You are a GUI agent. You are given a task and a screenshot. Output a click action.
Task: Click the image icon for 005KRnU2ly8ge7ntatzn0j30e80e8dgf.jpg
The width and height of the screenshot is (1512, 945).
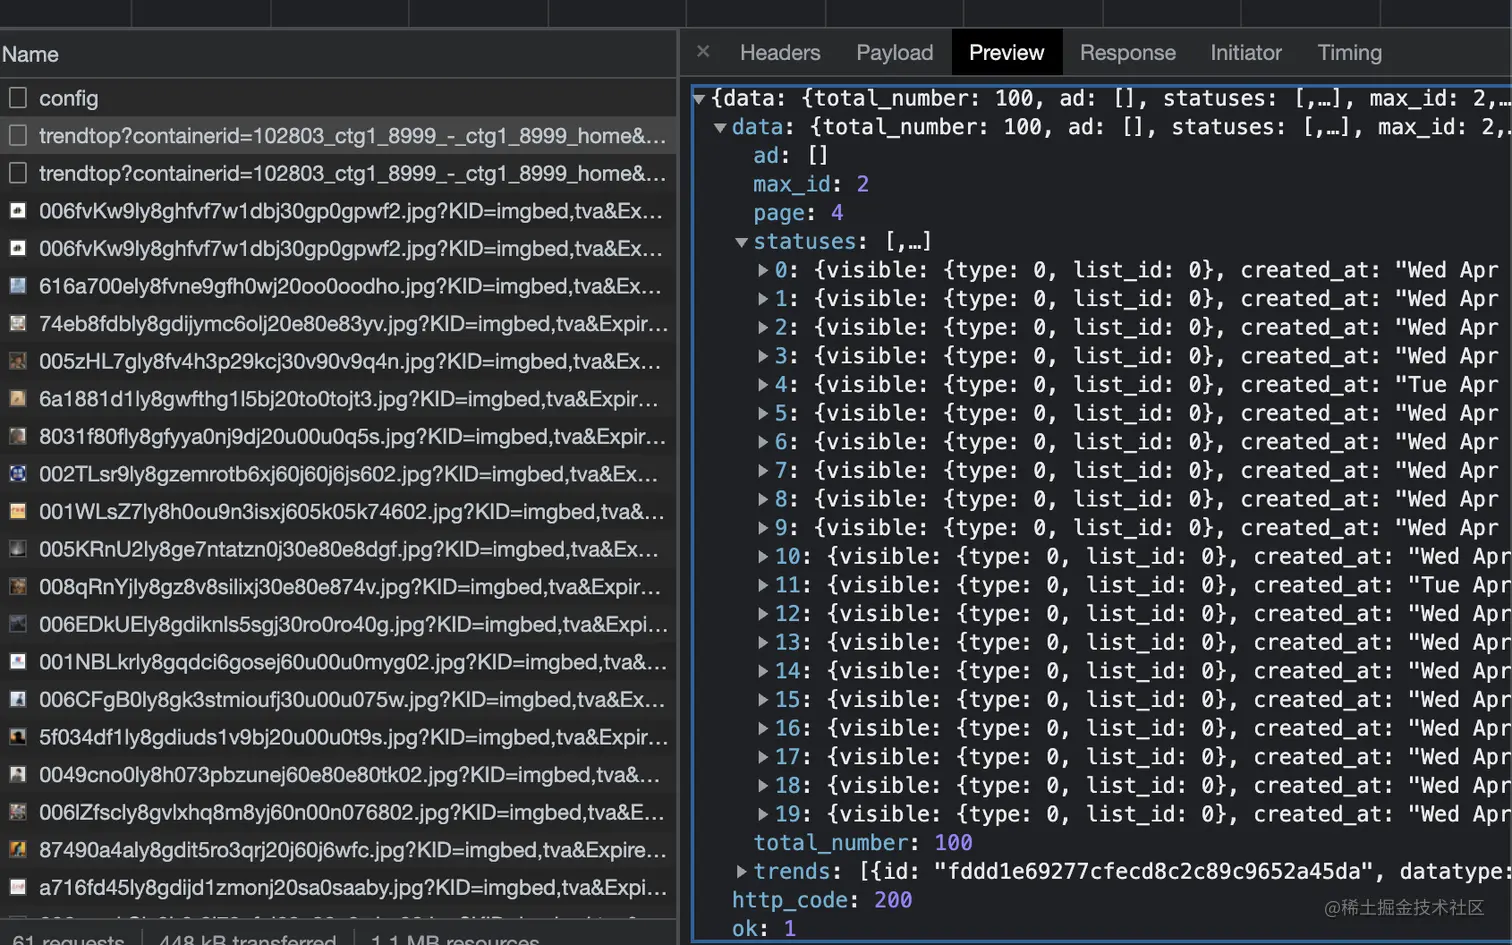coord(18,549)
